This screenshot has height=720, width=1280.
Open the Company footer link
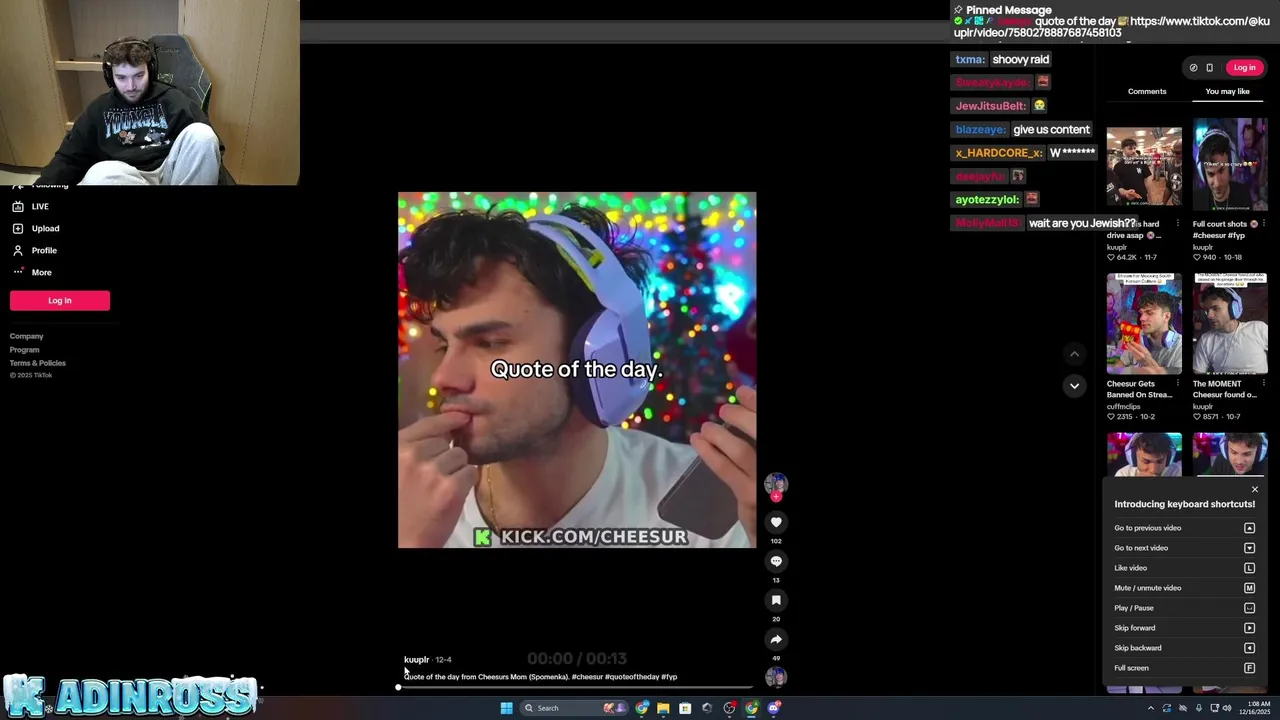[27, 336]
